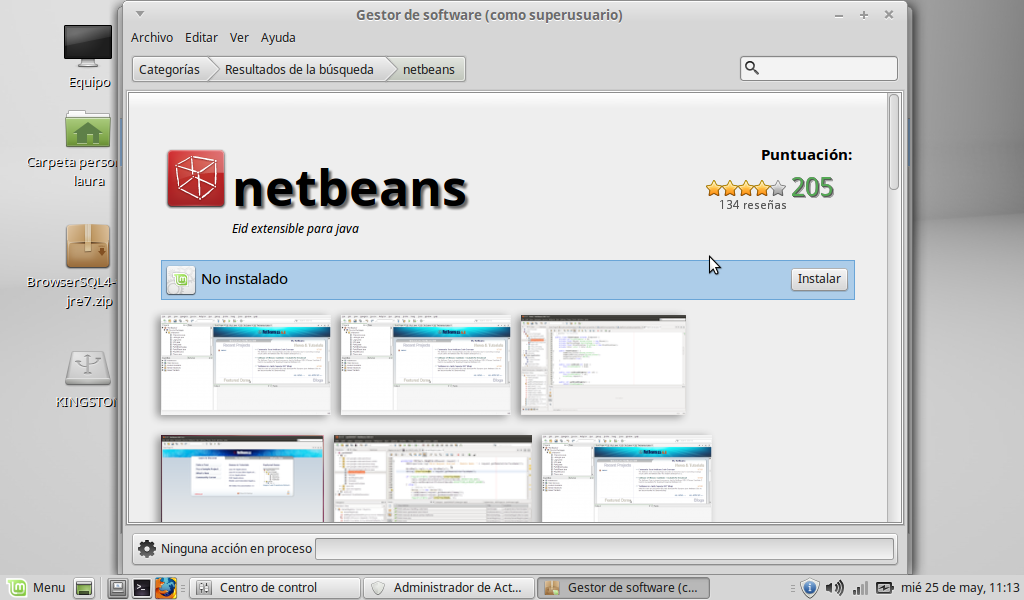Go back to Categorías breadcrumb
Screen dimensions: 1024x600
pyautogui.click(x=169, y=69)
